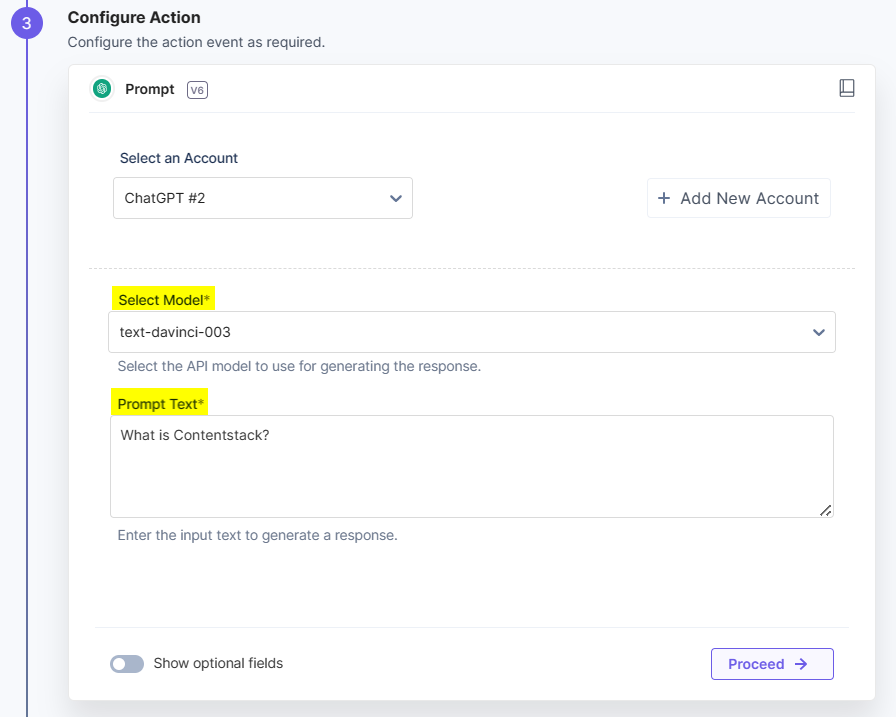Click 'Enter the input text' helper text
896x717 pixels.
[x=257, y=535]
